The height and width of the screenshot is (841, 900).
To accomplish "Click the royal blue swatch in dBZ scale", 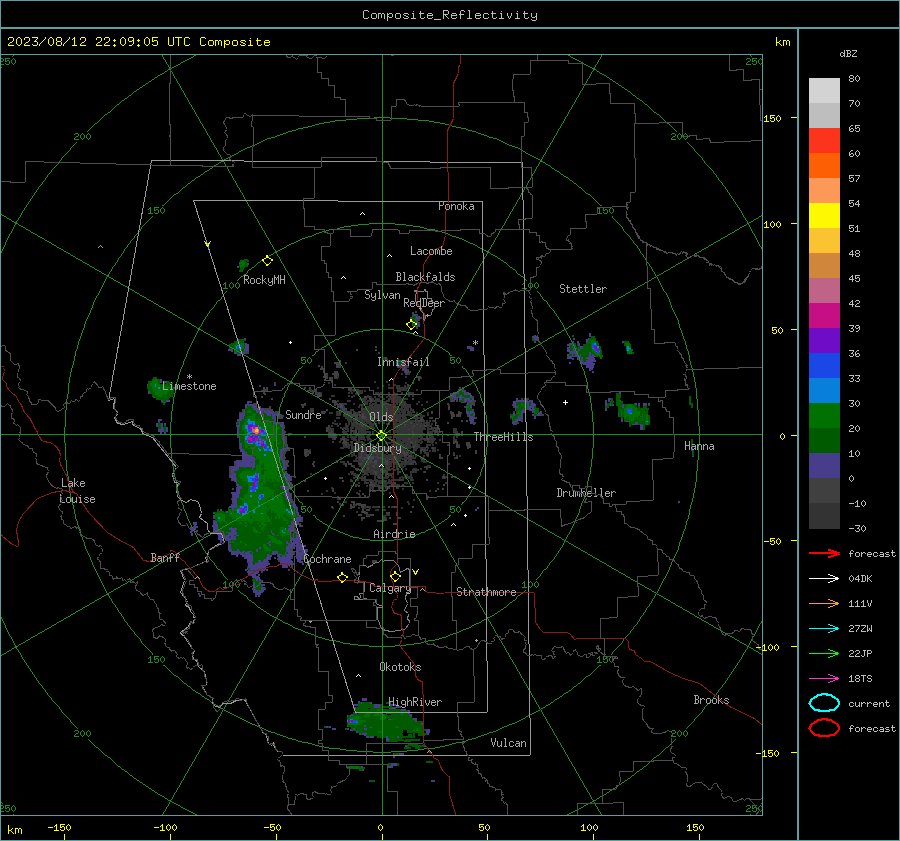I will pyautogui.click(x=824, y=365).
